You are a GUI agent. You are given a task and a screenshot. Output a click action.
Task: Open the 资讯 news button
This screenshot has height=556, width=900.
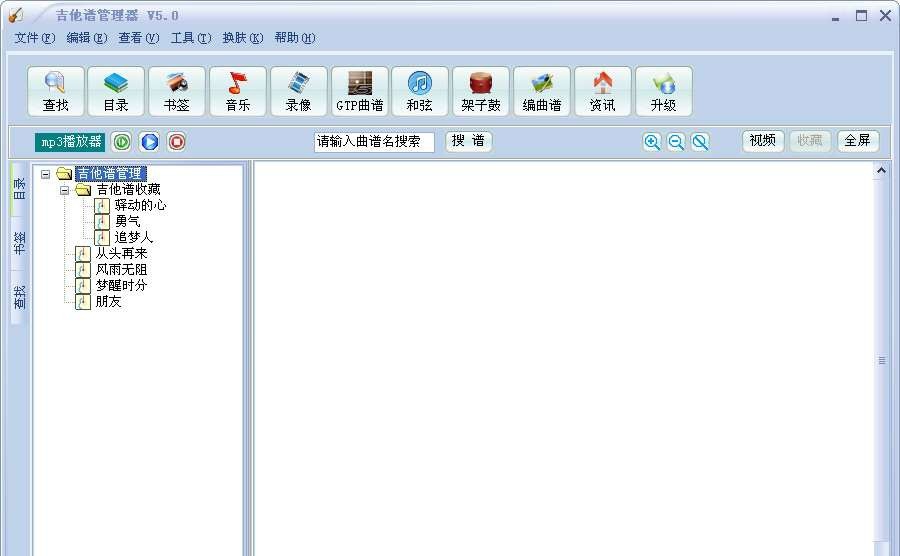(603, 91)
